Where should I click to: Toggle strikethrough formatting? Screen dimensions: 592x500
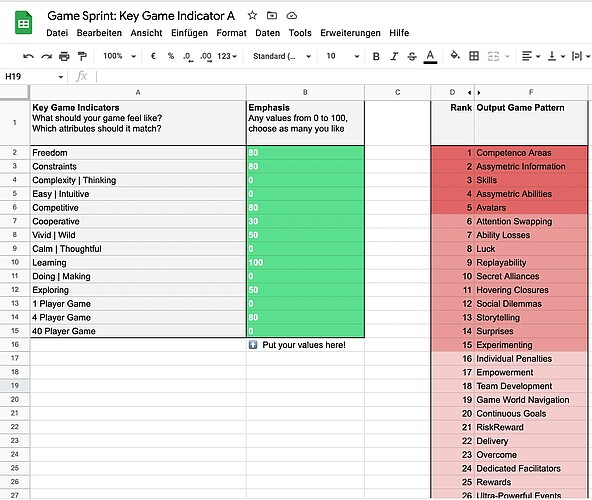click(x=412, y=56)
